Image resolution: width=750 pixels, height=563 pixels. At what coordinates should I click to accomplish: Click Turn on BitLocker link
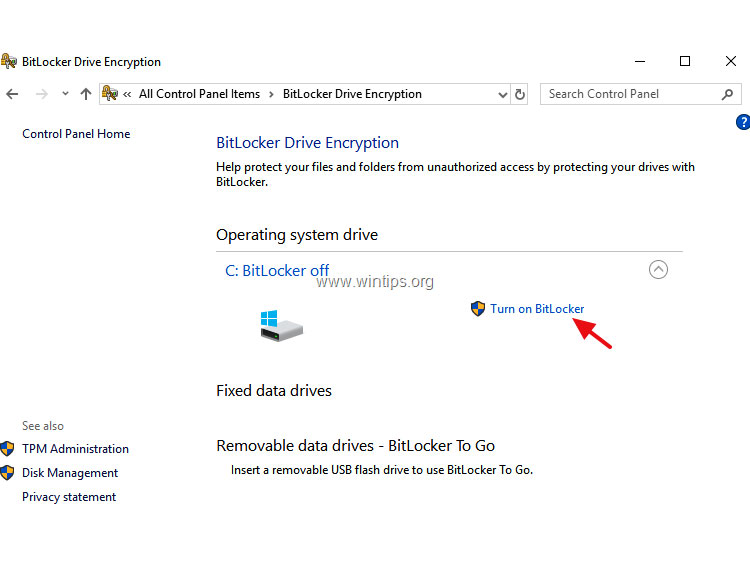point(537,309)
